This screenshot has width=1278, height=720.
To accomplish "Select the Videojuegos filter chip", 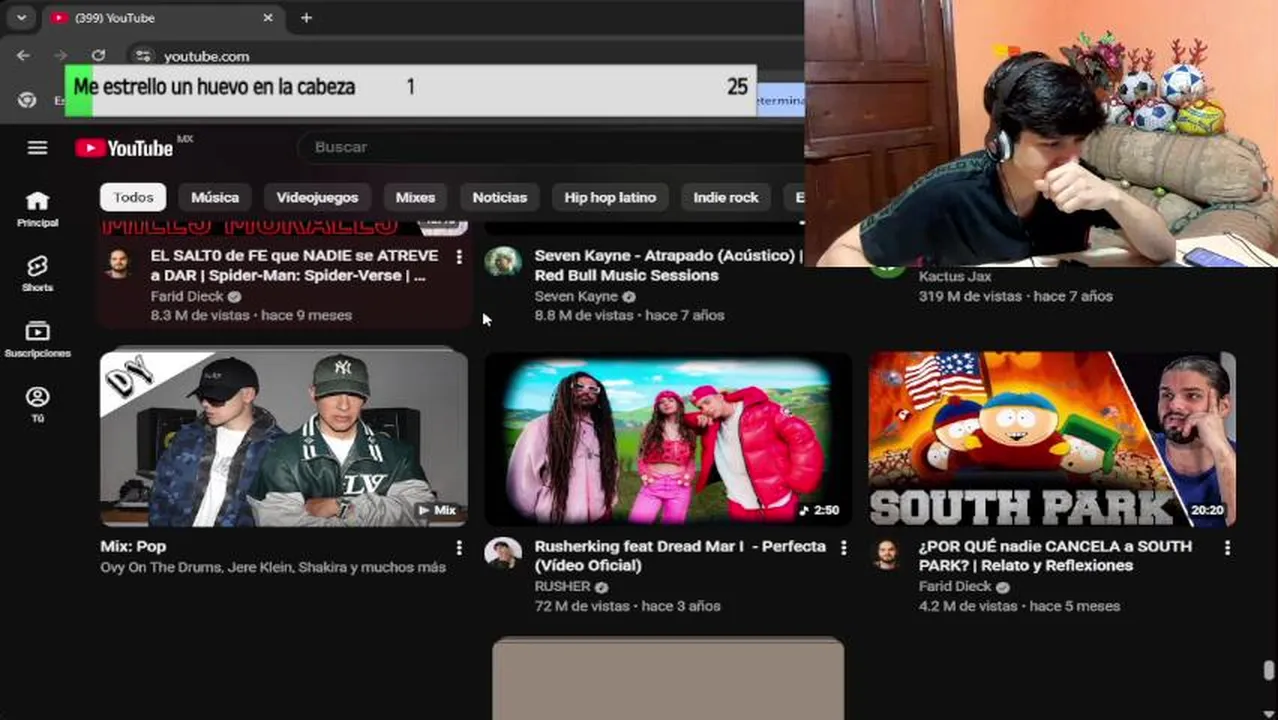I will click(x=317, y=197).
